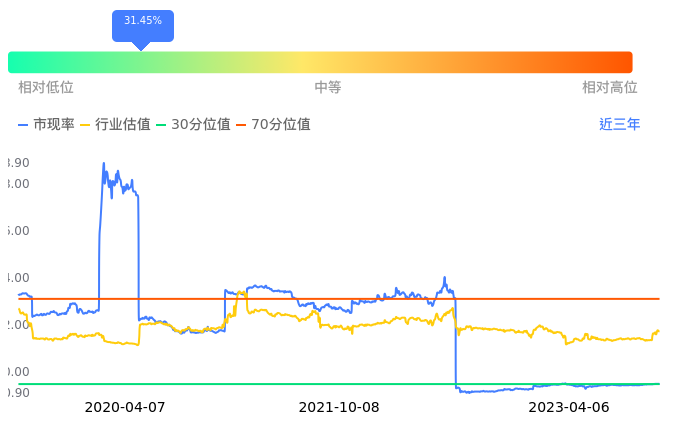Click the 2020-04-07 date axis label
Image resolution: width=686 pixels, height=442 pixels.
(x=125, y=408)
